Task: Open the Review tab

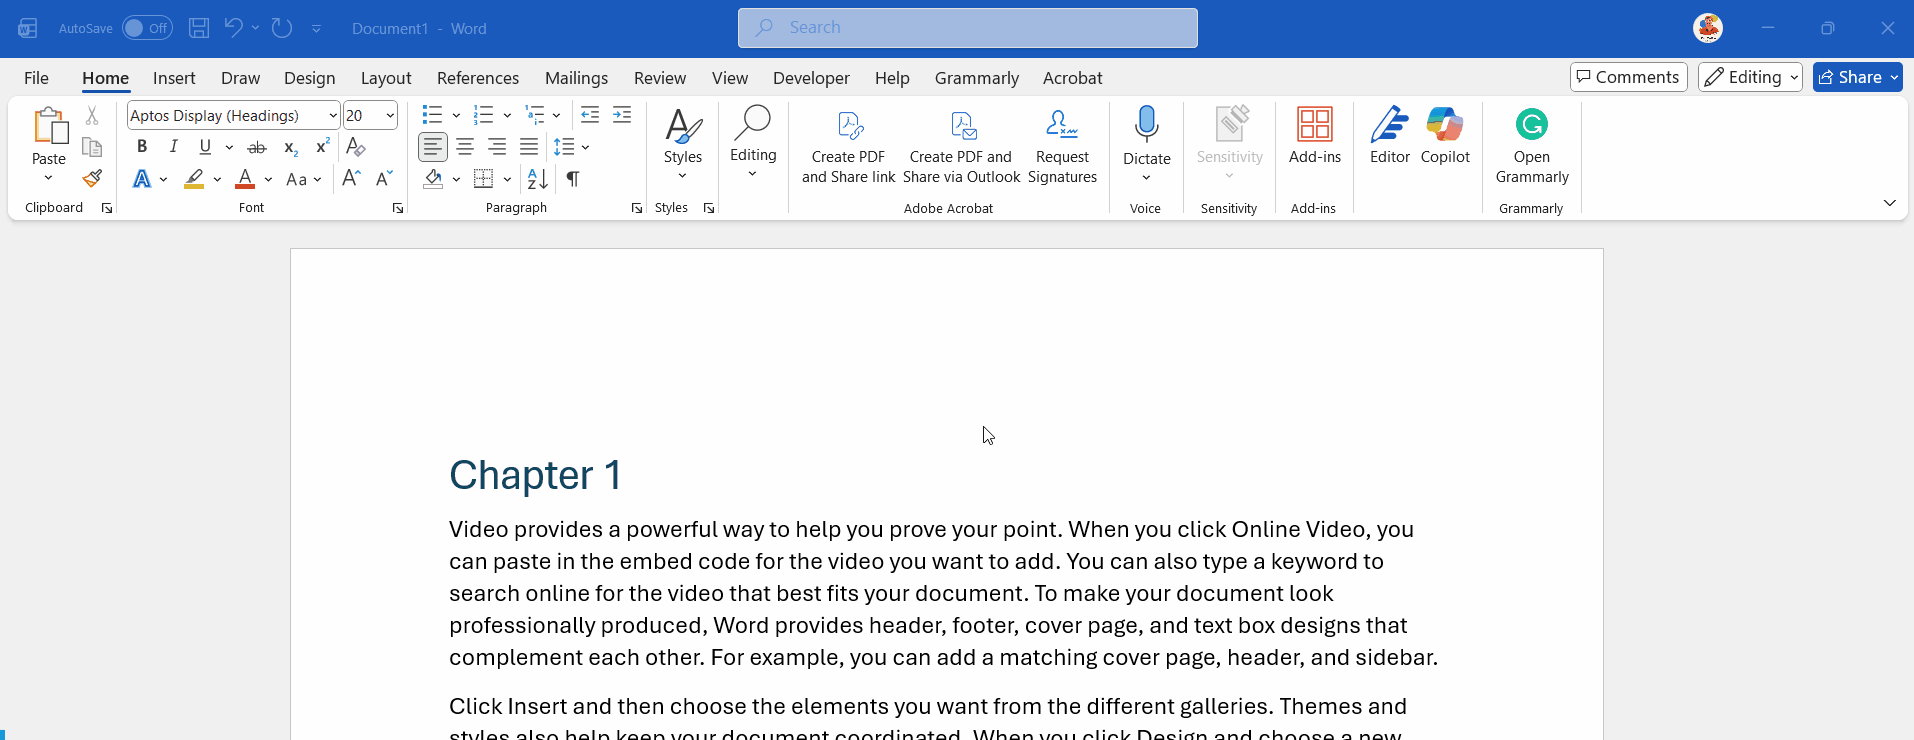Action: tap(660, 78)
